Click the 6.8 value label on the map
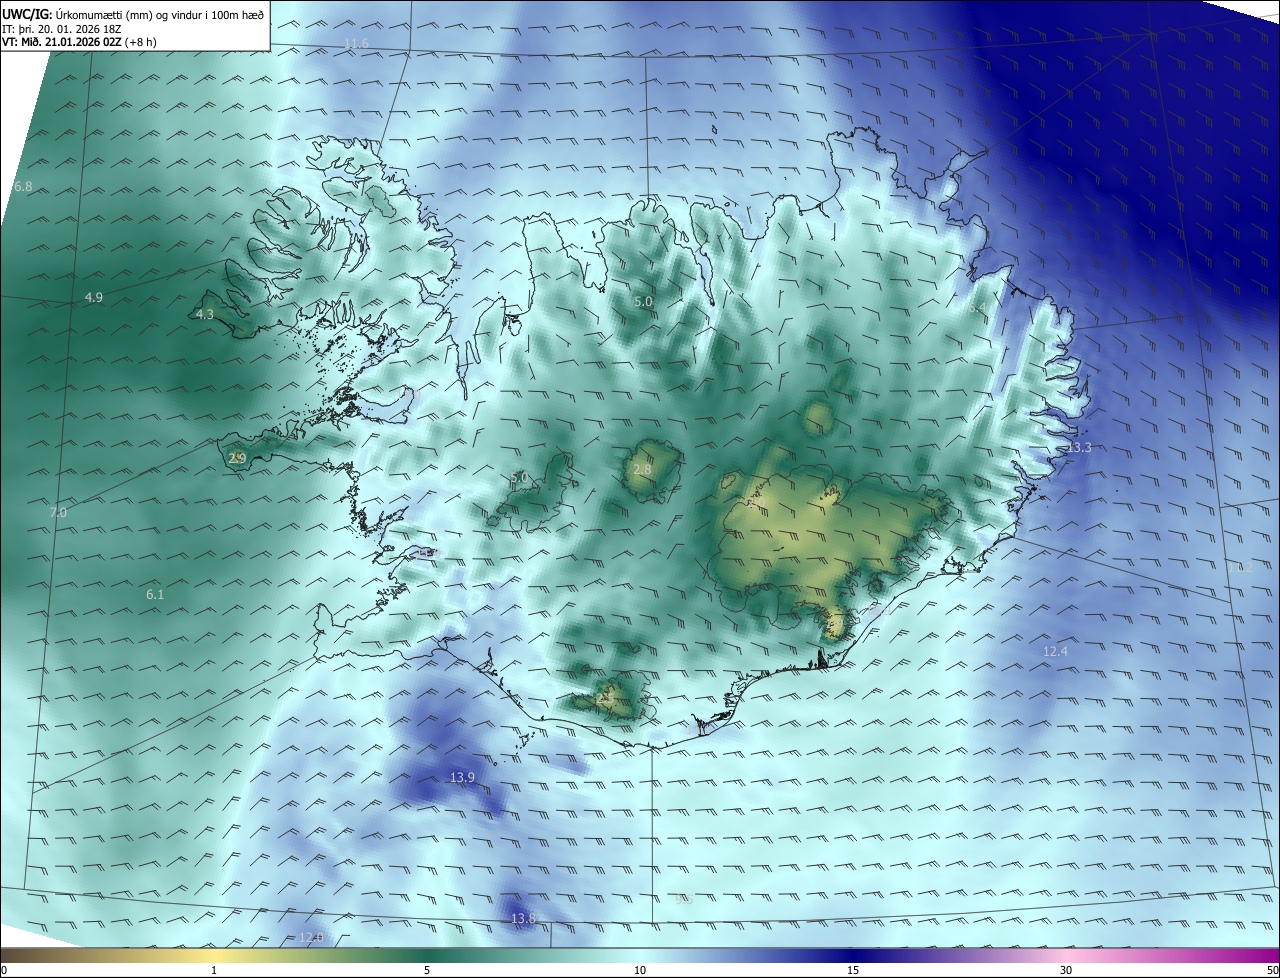 23,187
